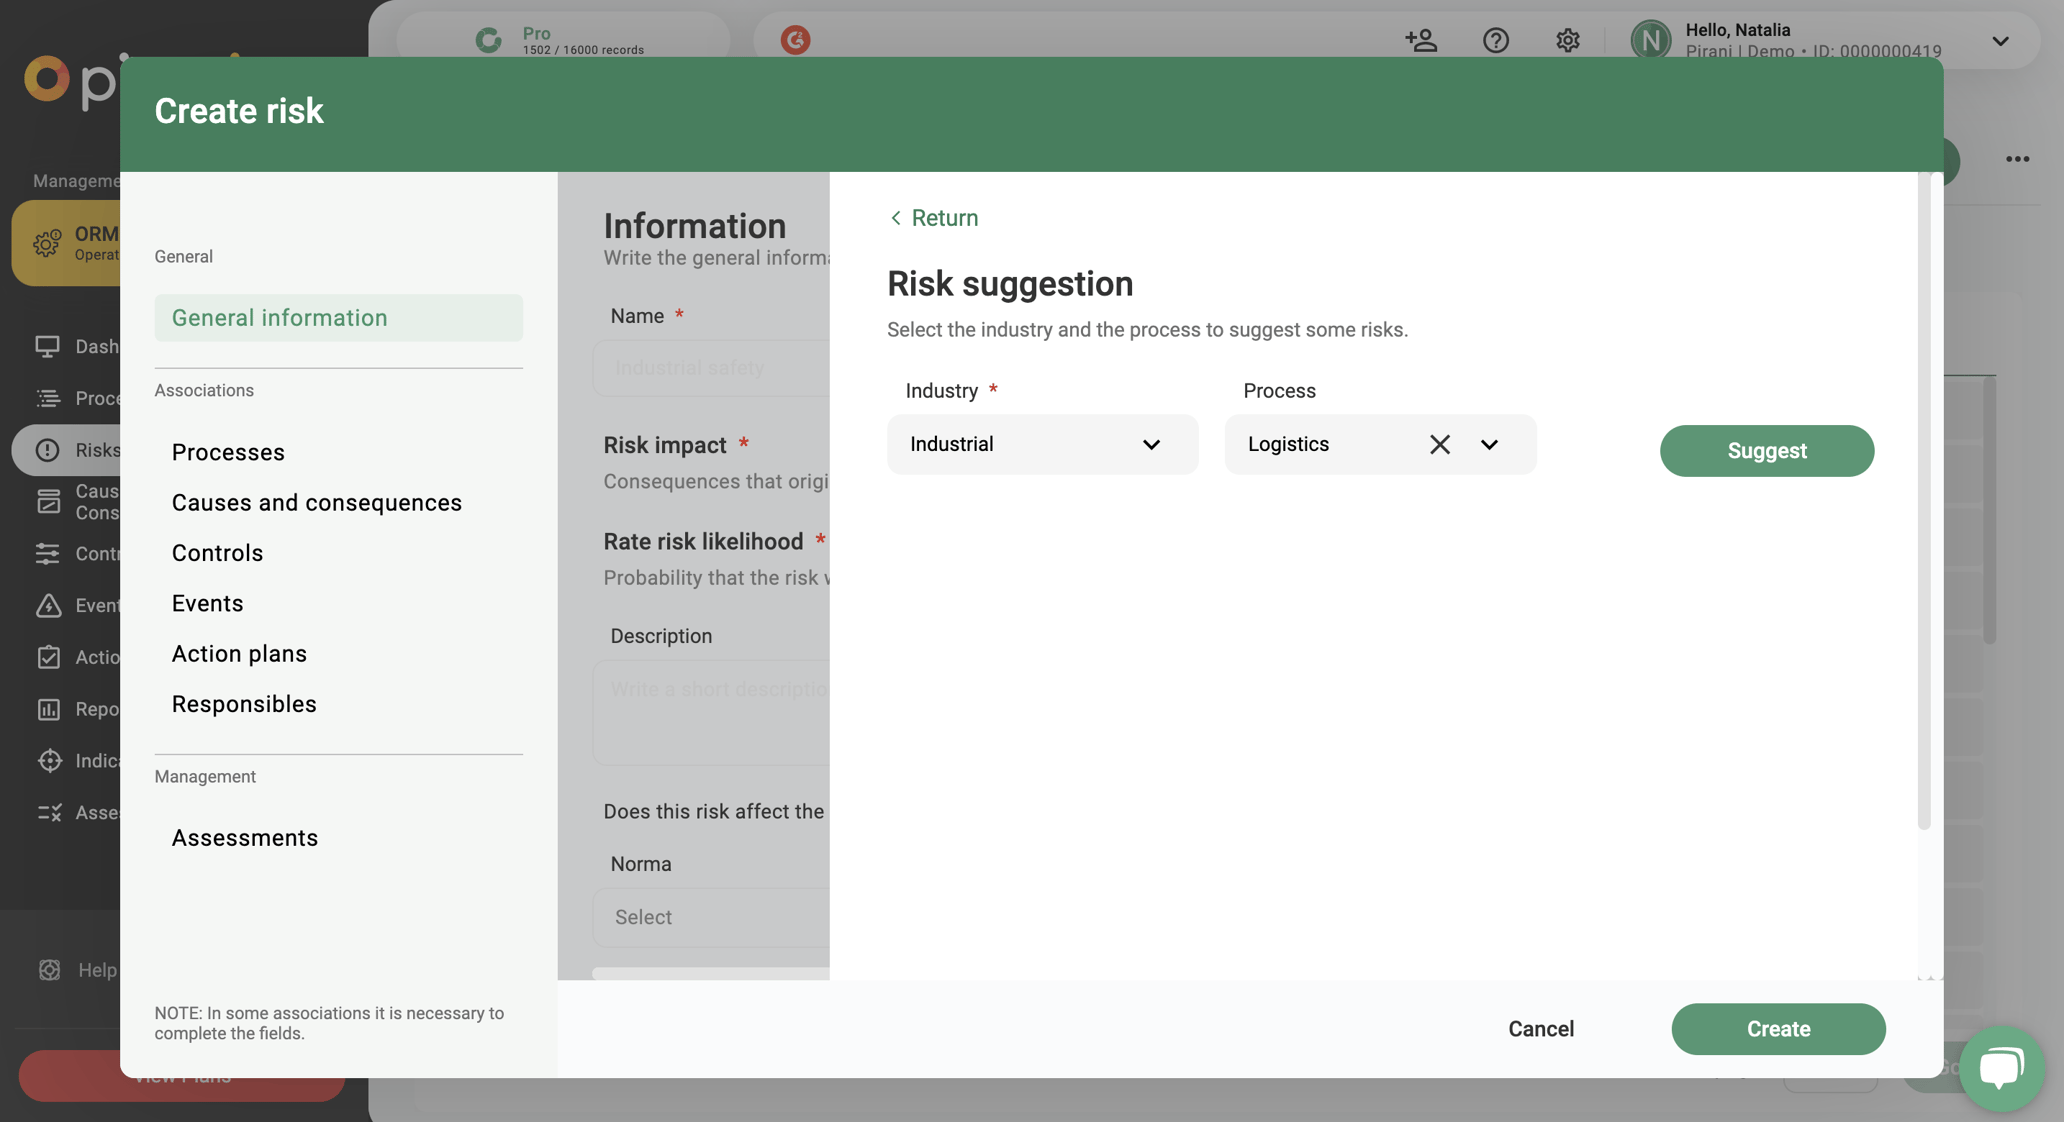
Task: Open the Assessments section under Management
Action: coord(245,838)
